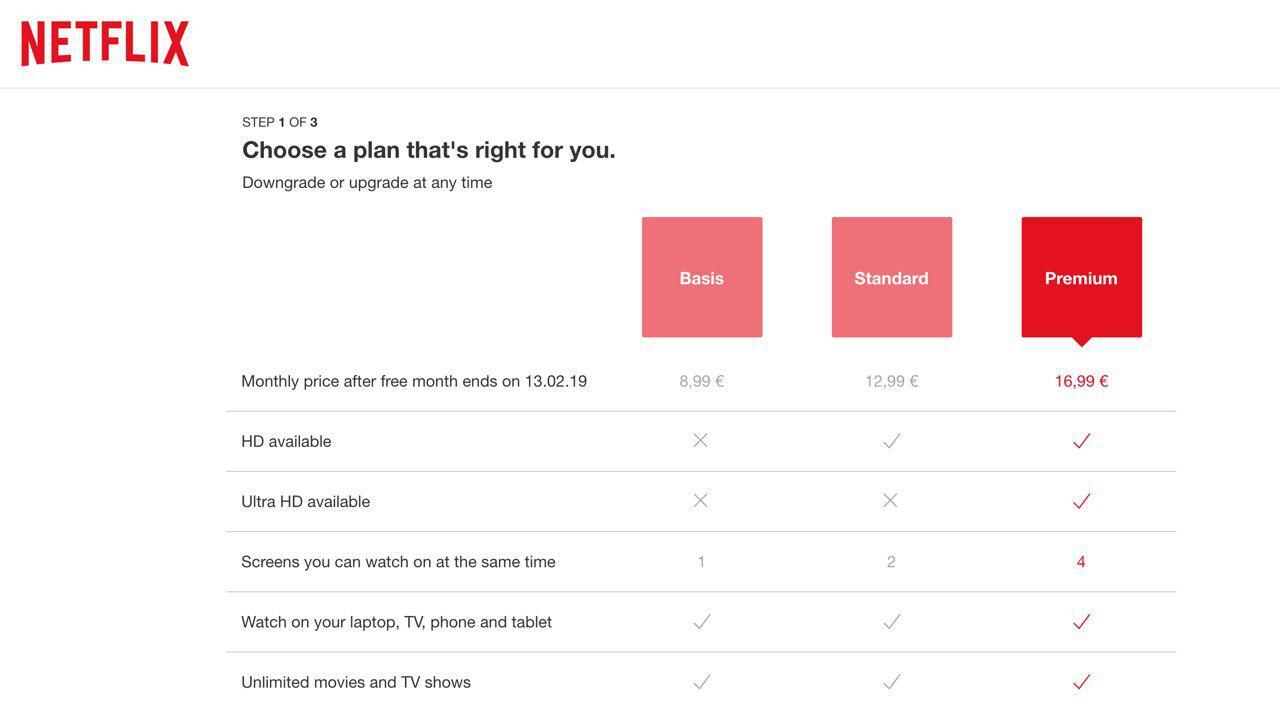This screenshot has height=709, width=1280.
Task: Click laptop/TV/phone checkmark under Standard
Action: point(892,622)
